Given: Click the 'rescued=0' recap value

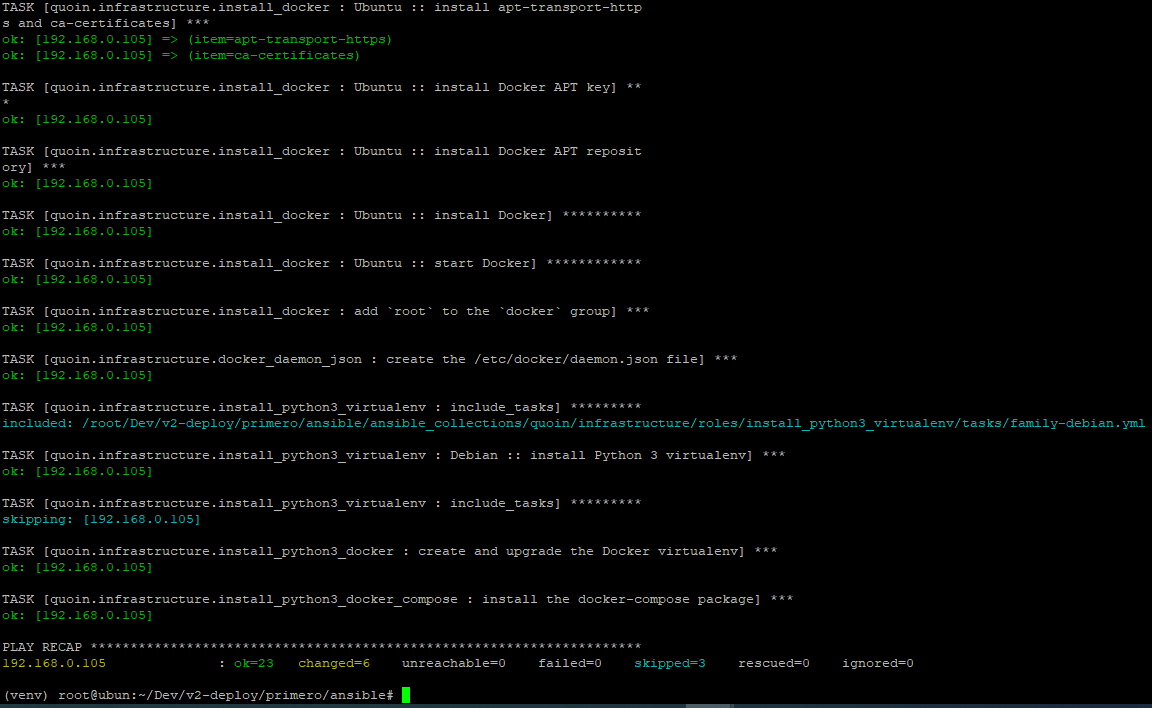Looking at the screenshot, I should click(774, 663).
